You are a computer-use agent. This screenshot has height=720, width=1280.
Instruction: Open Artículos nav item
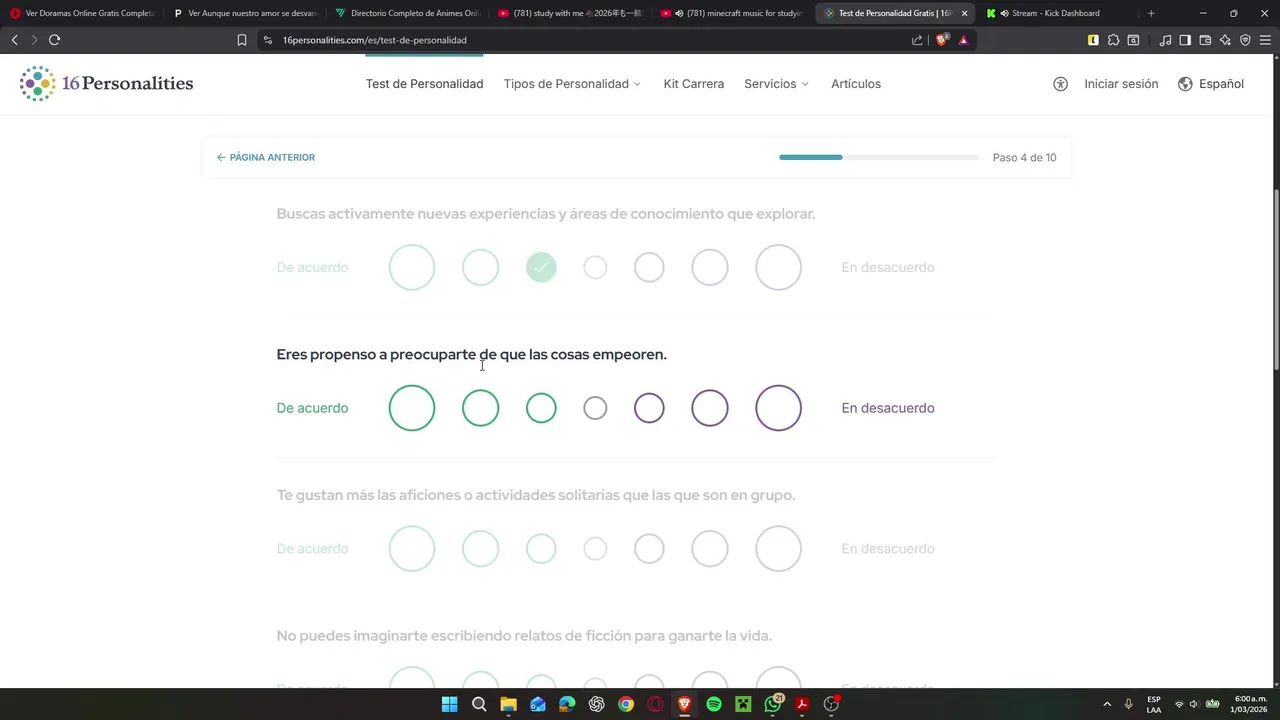coord(856,84)
